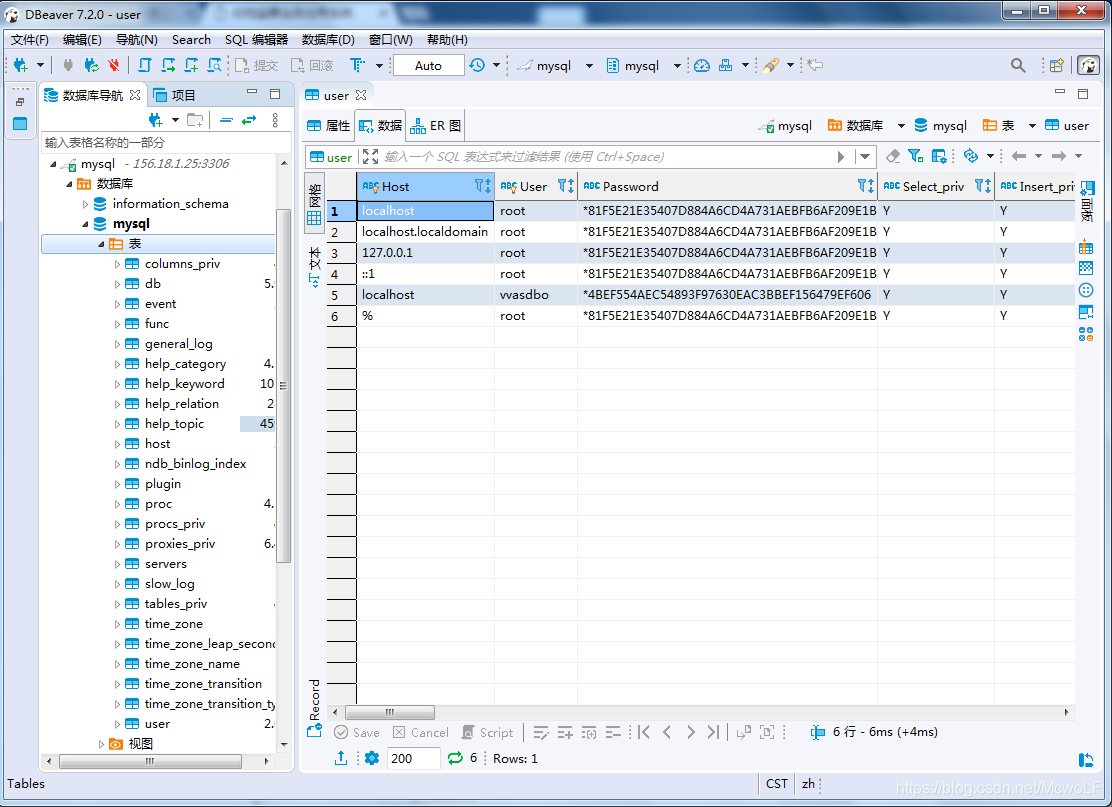1112x807 pixels.
Task: Click the Script button
Action: 487,733
